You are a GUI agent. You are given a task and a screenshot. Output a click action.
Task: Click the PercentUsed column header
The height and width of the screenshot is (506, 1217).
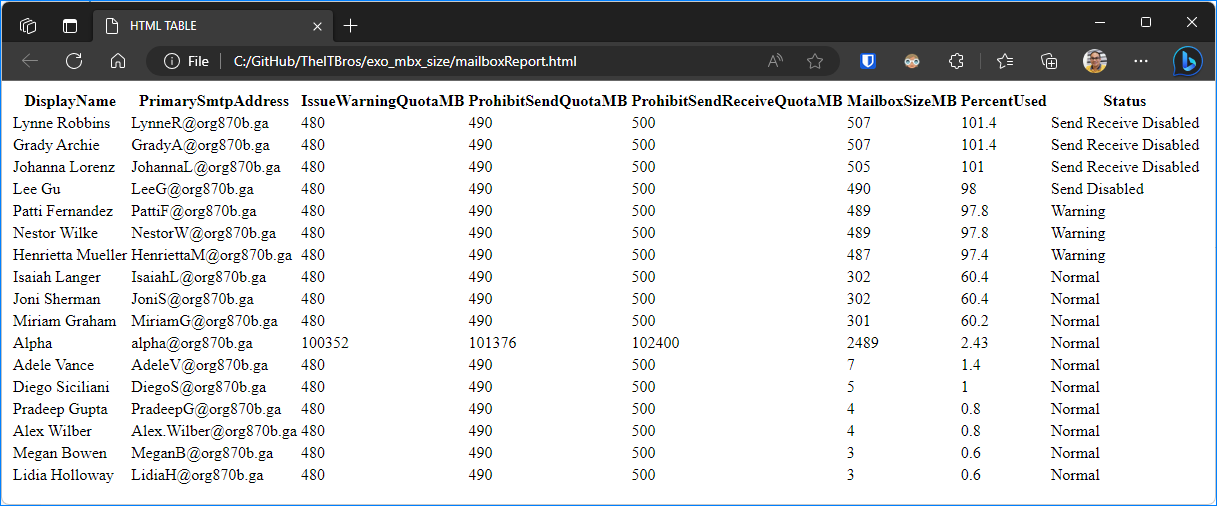pos(1004,101)
